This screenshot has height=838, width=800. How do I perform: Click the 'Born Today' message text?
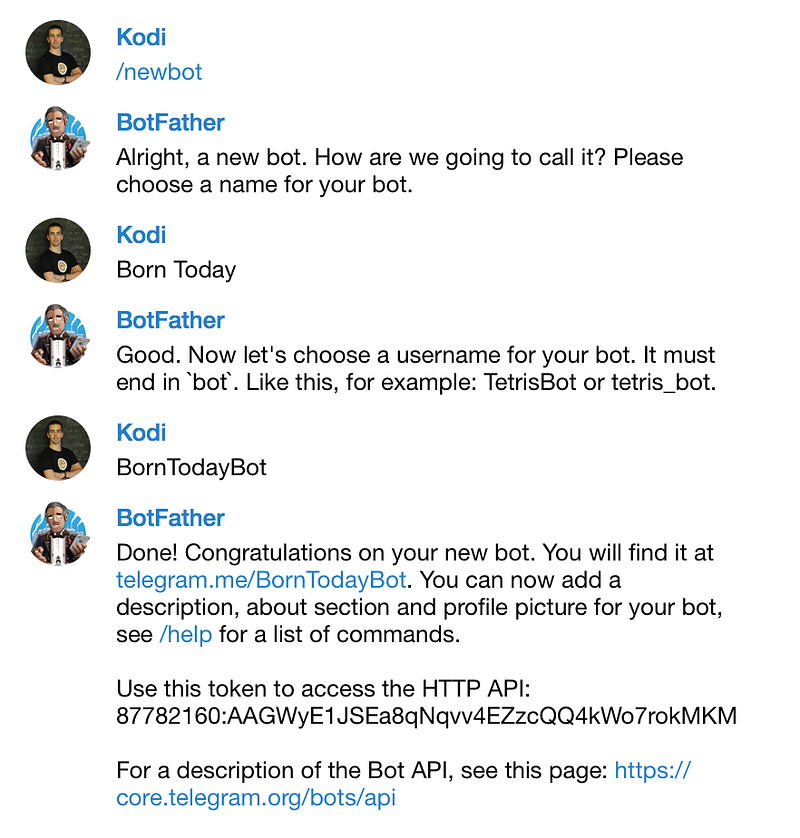176,270
